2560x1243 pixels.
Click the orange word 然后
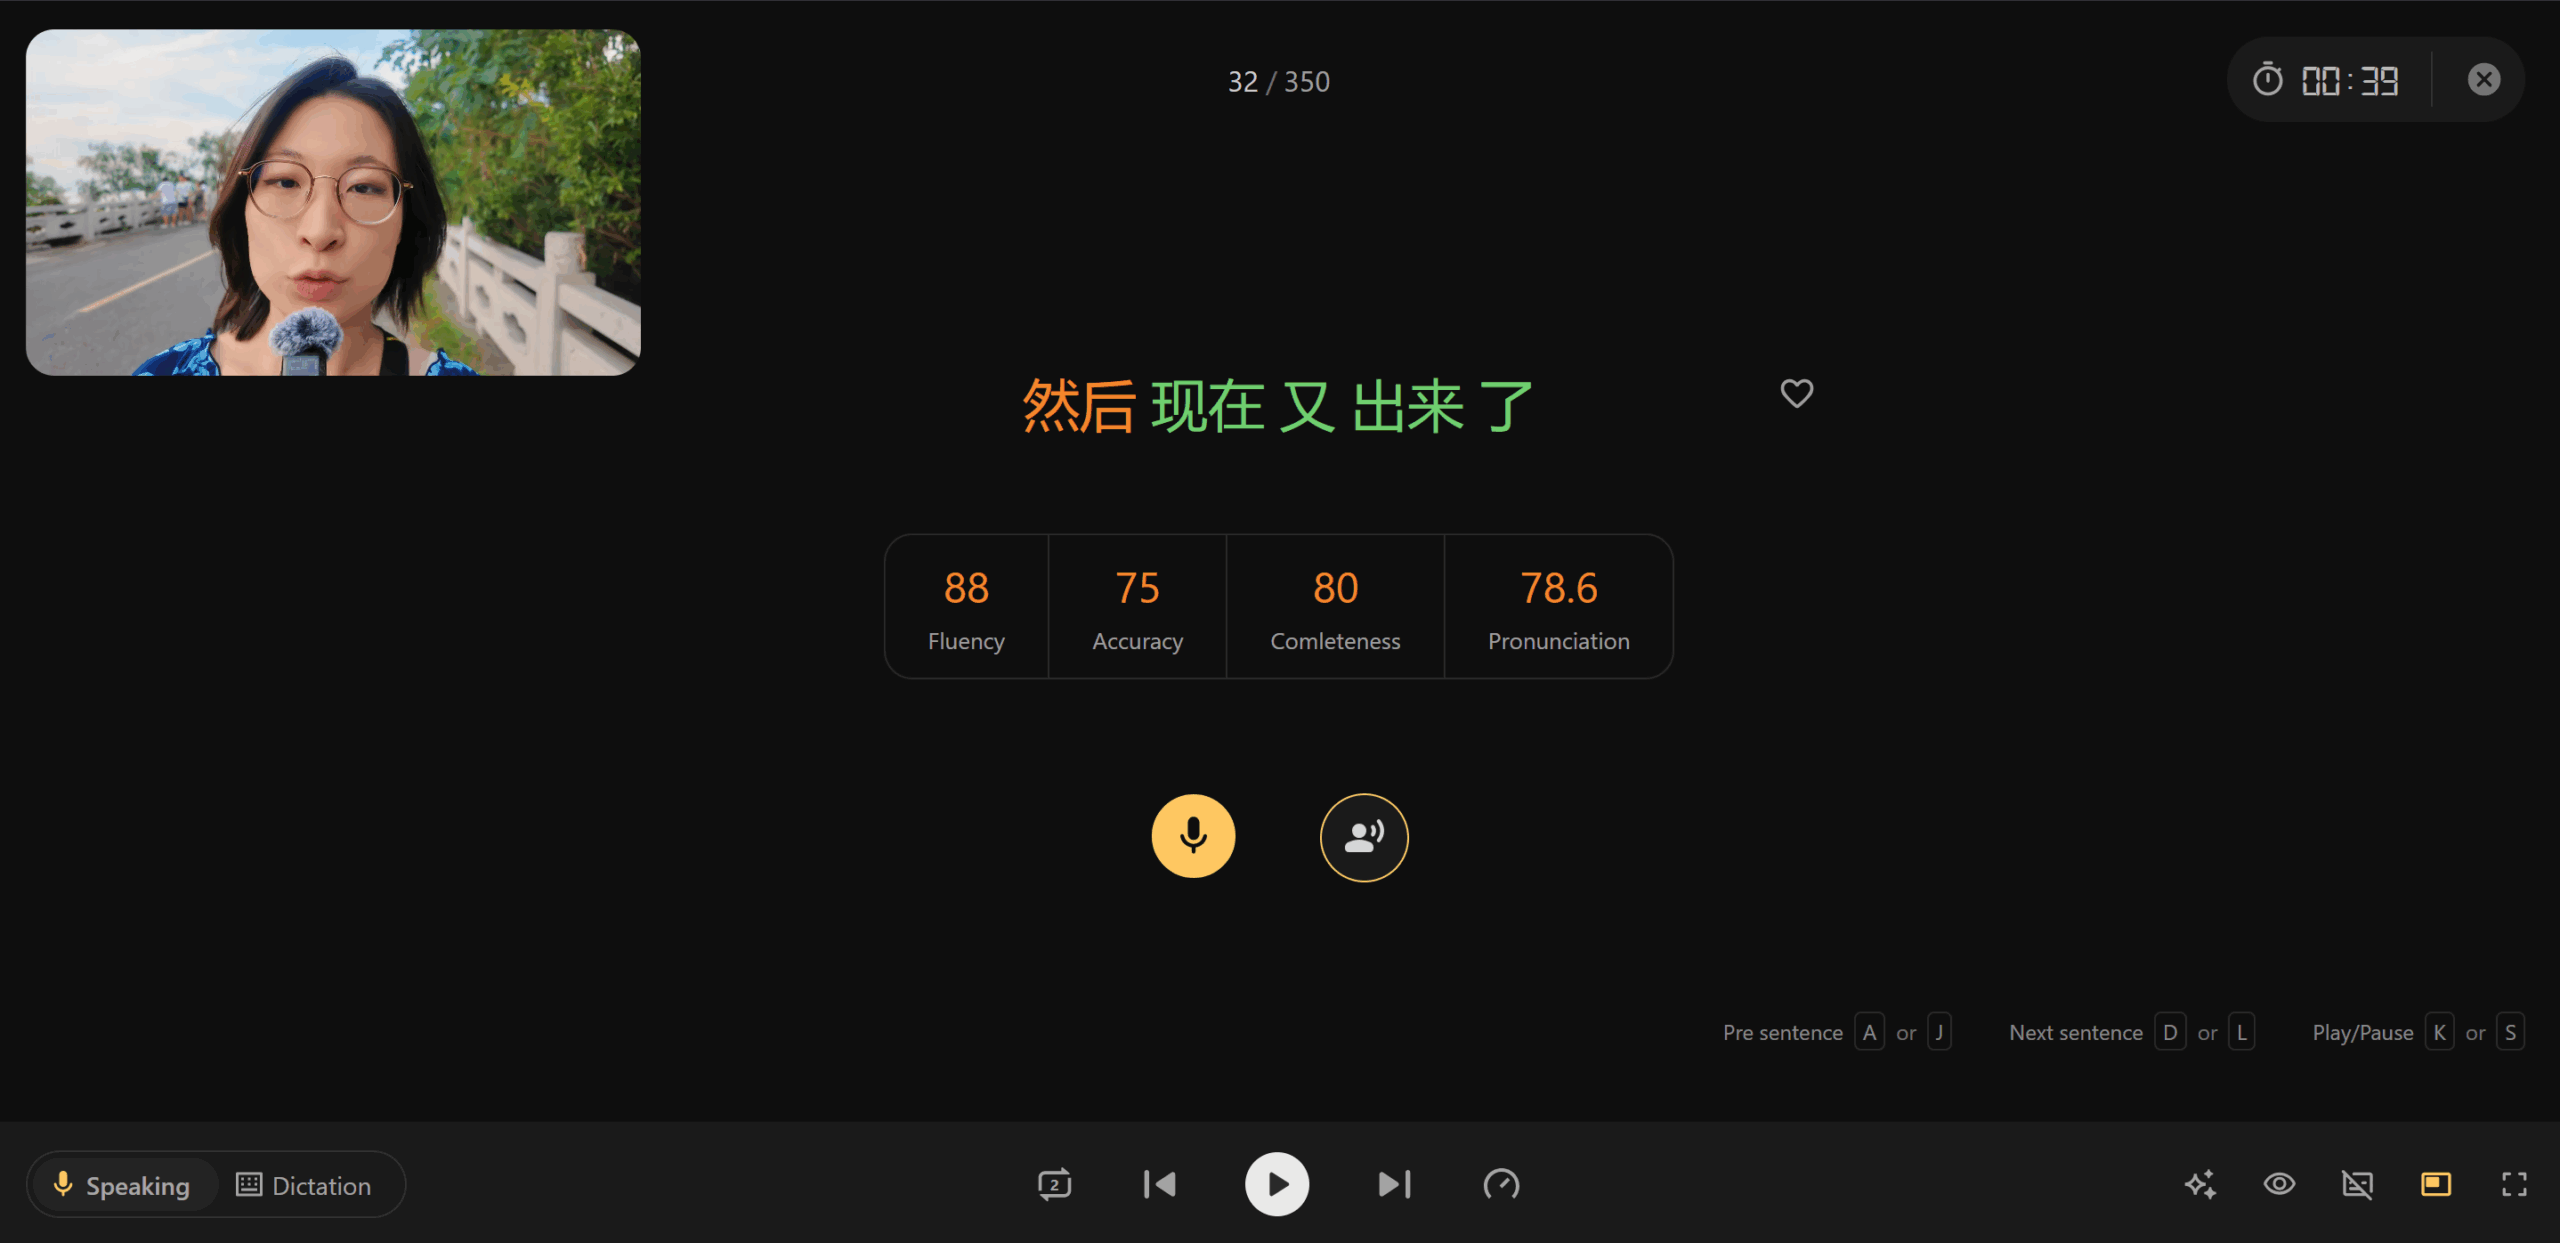point(1078,406)
